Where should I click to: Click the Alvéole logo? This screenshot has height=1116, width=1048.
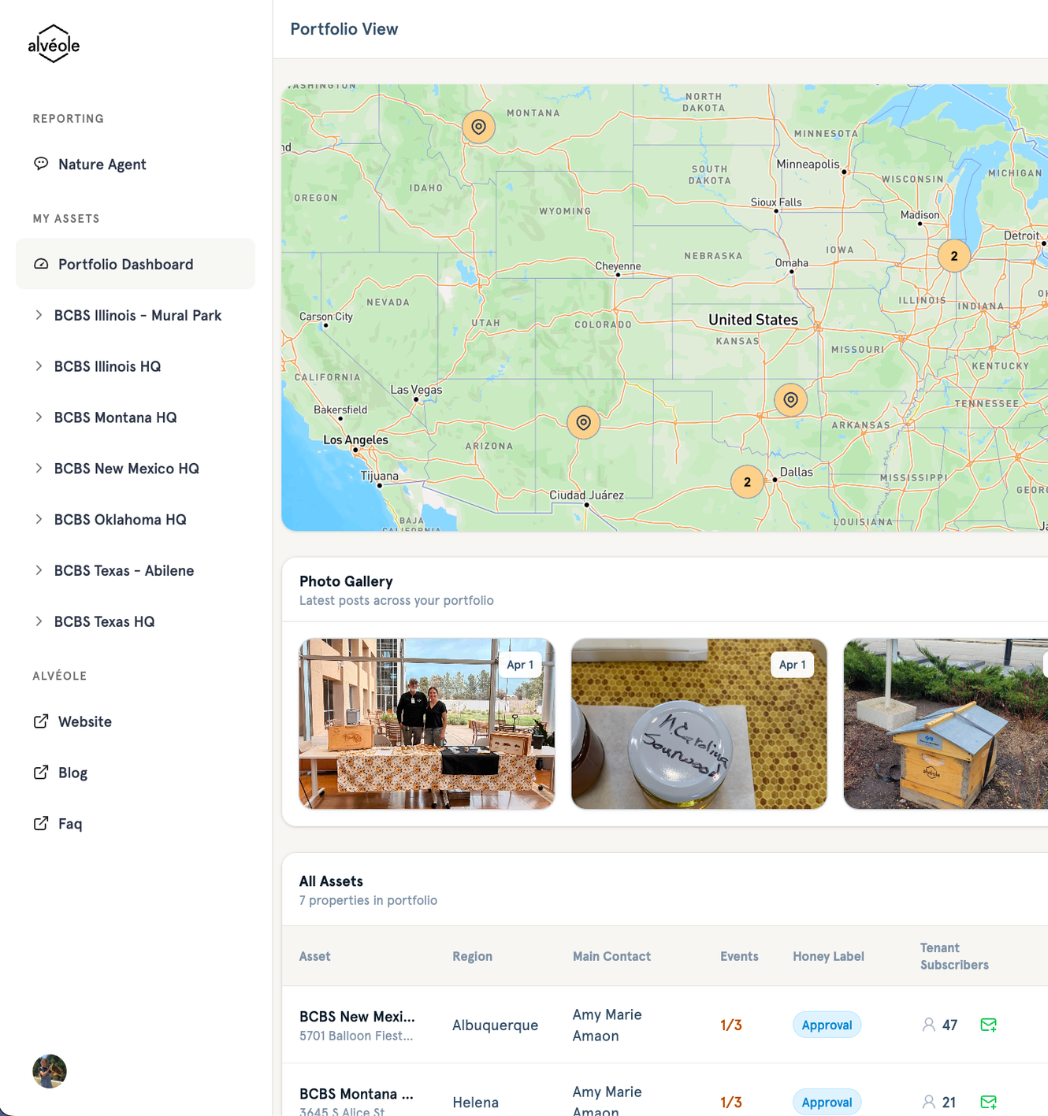(53, 44)
